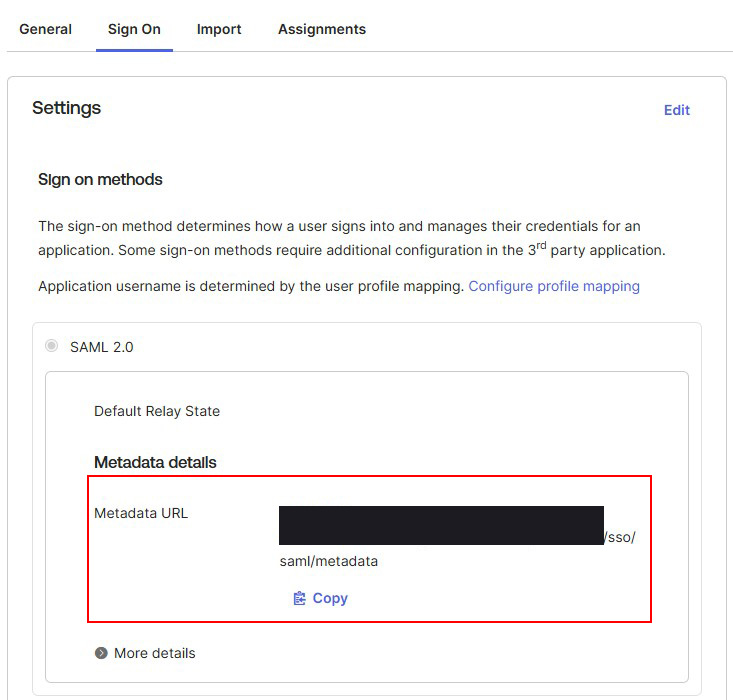This screenshot has width=733, height=700.
Task: Go to the Import tab
Action: pos(219,29)
